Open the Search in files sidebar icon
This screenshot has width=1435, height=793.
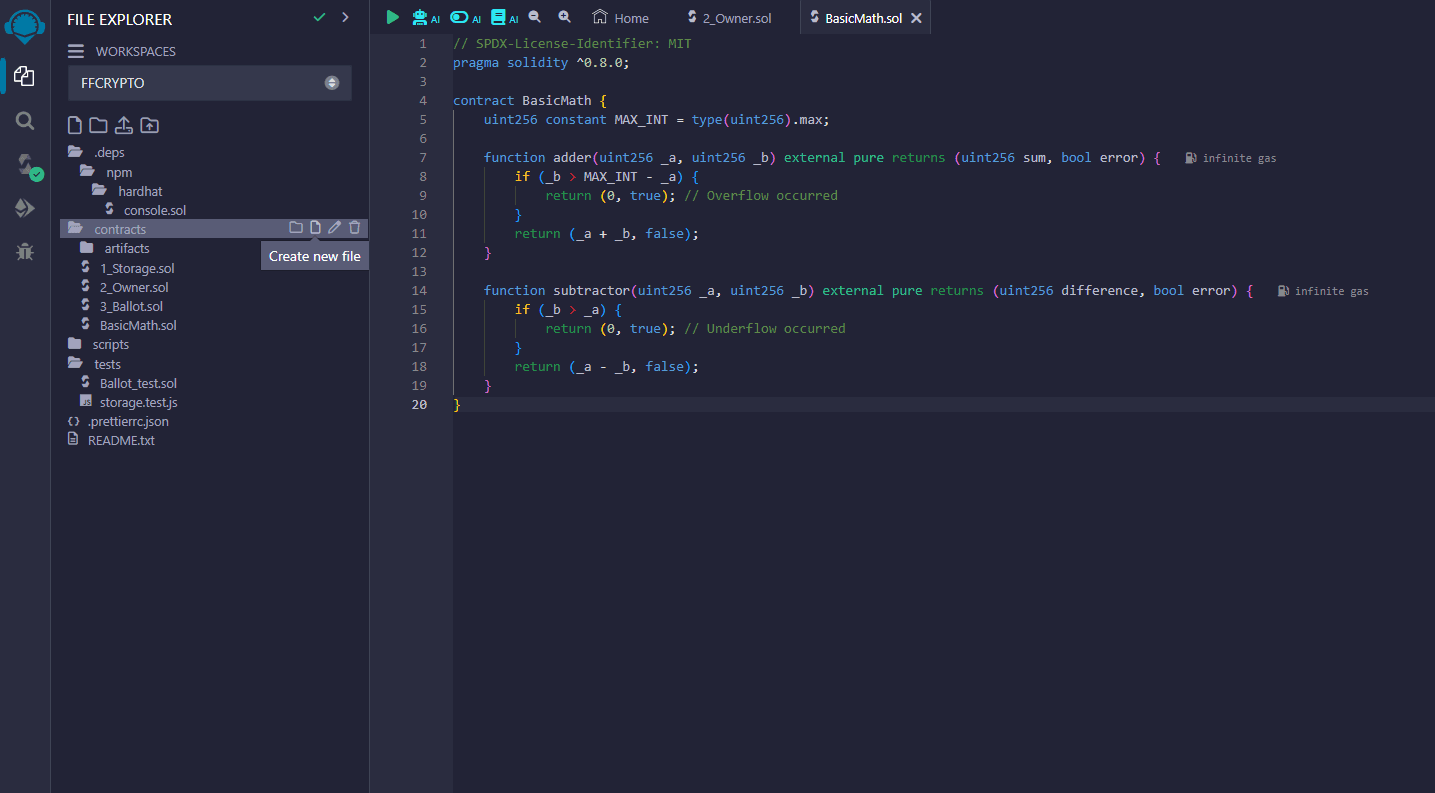coord(25,121)
